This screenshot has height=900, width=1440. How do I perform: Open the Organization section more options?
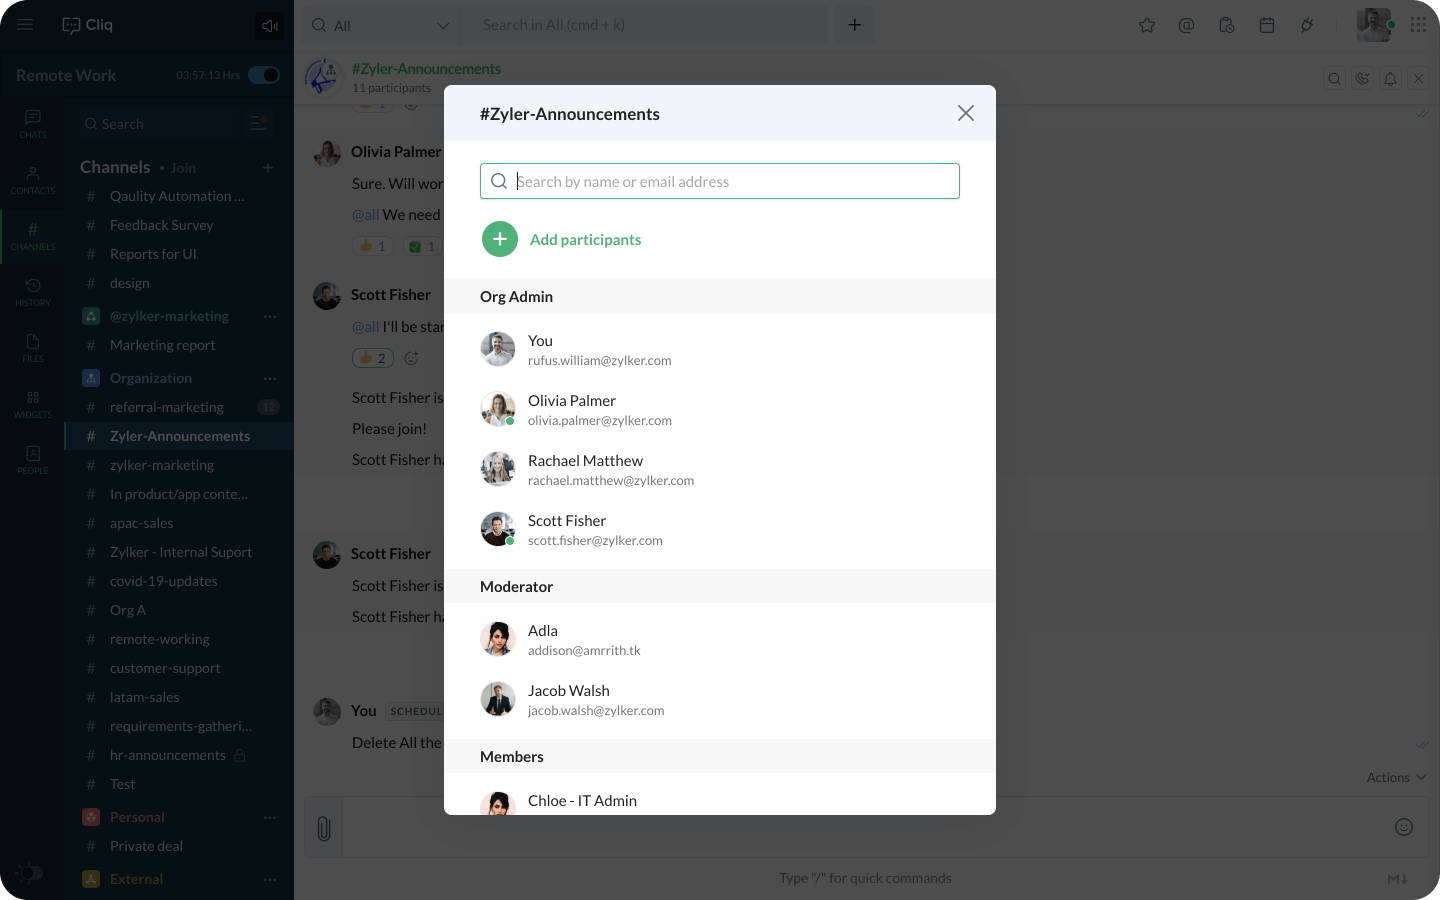(x=269, y=378)
